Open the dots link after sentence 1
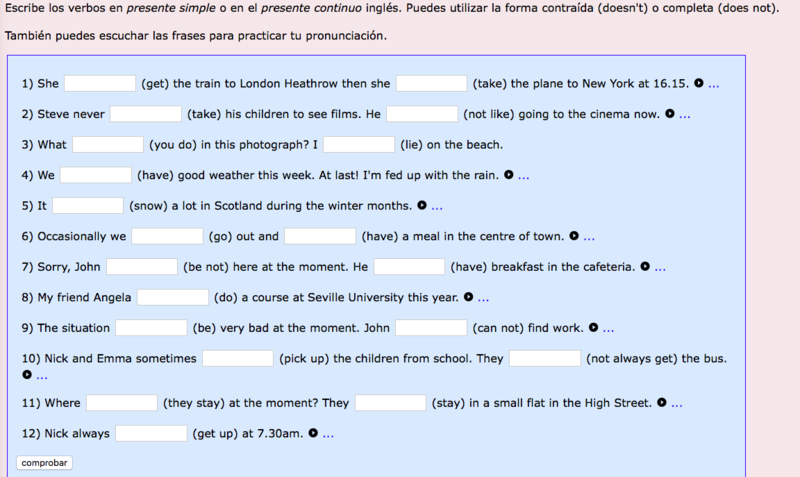The height and width of the screenshot is (477, 800). click(713, 85)
